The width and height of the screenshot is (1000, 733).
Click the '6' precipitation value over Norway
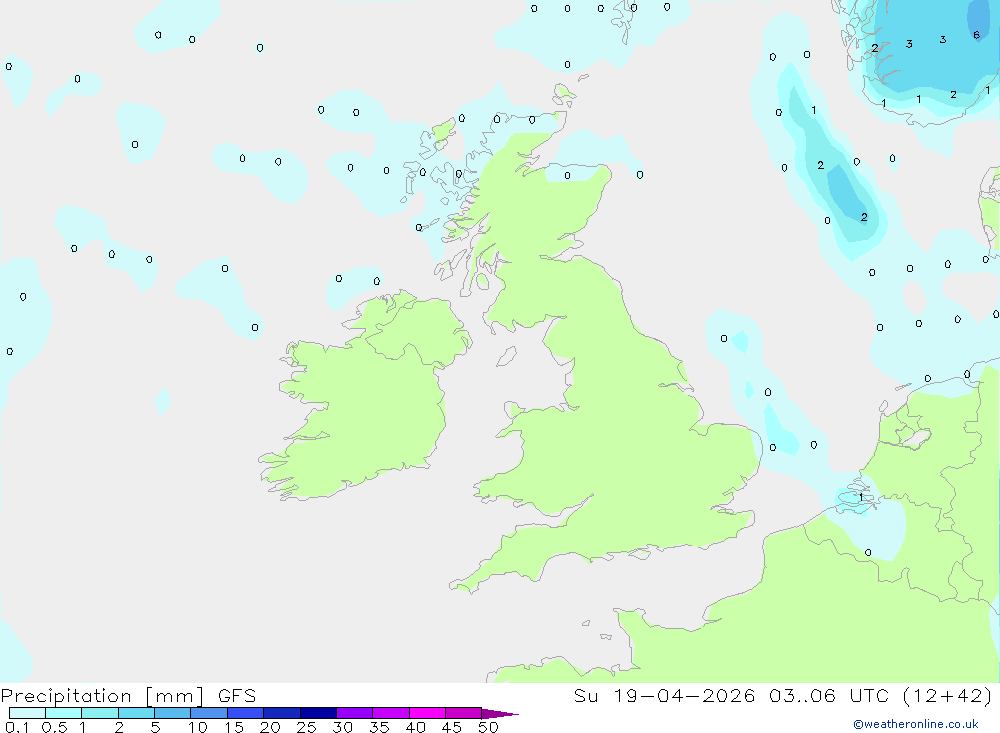pos(976,35)
